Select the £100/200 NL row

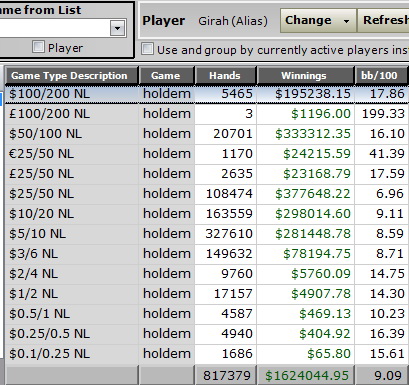tap(207, 114)
